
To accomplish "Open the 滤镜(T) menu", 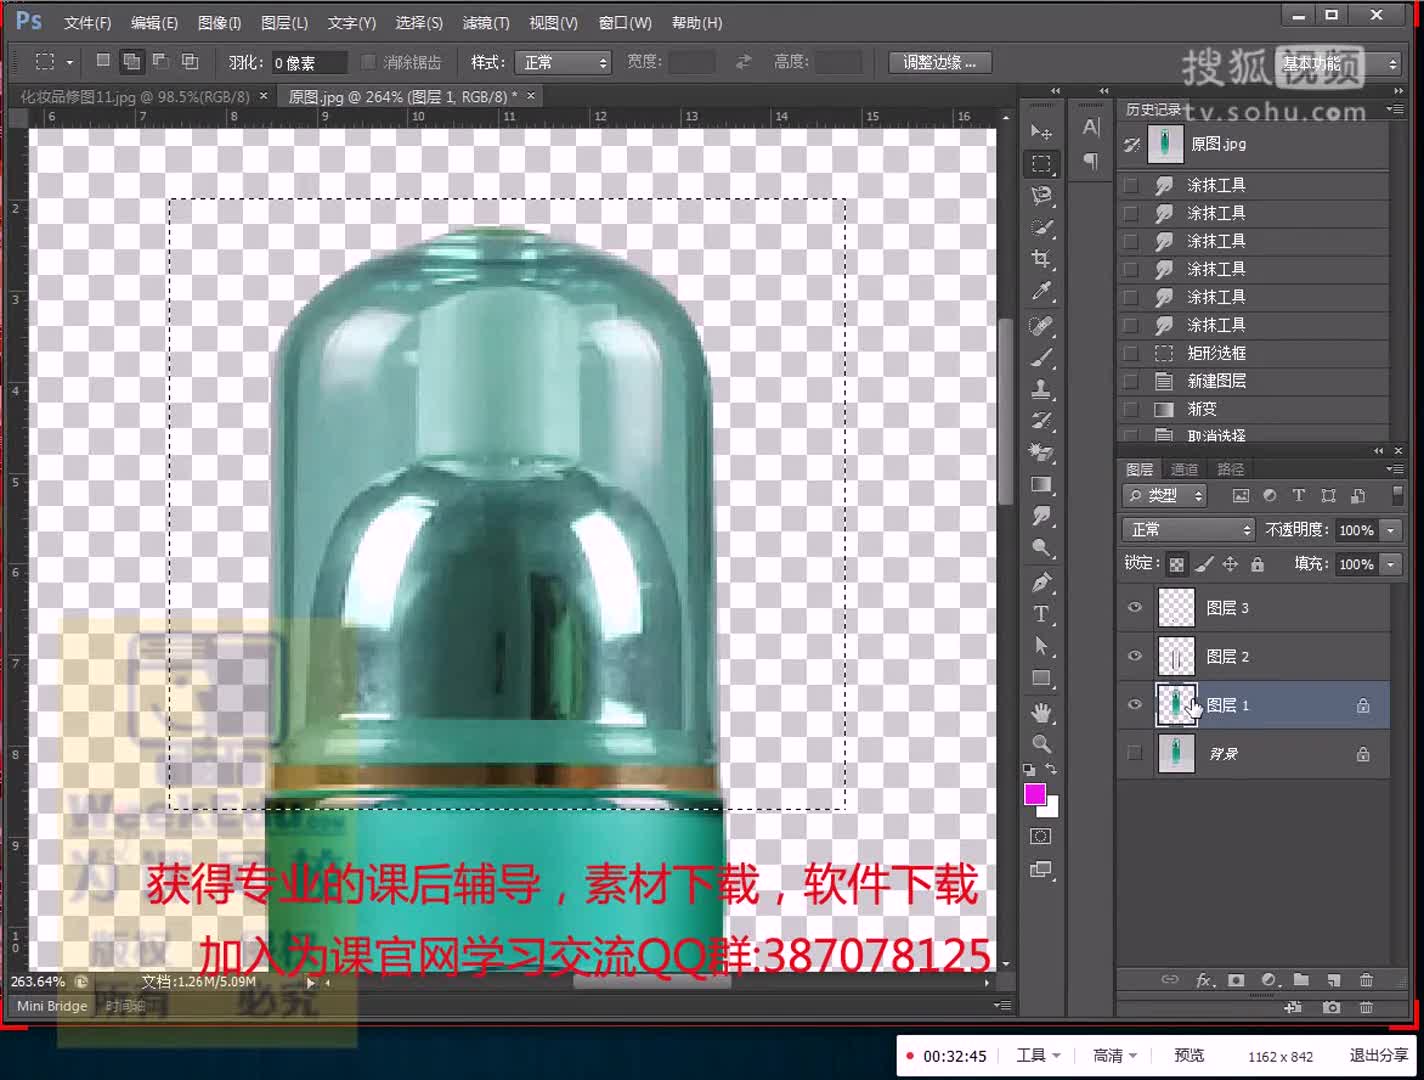I will (486, 23).
